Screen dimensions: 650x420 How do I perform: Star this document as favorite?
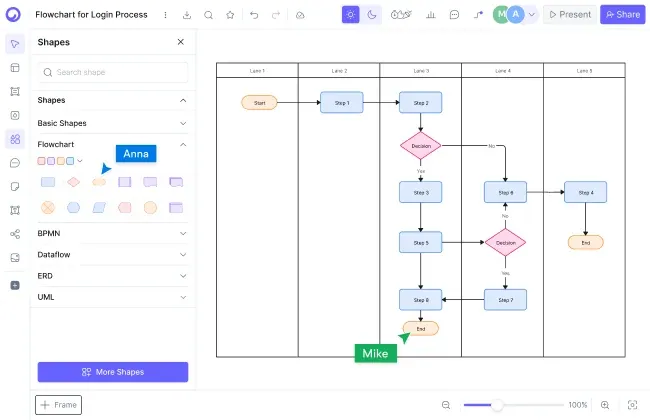(230, 15)
